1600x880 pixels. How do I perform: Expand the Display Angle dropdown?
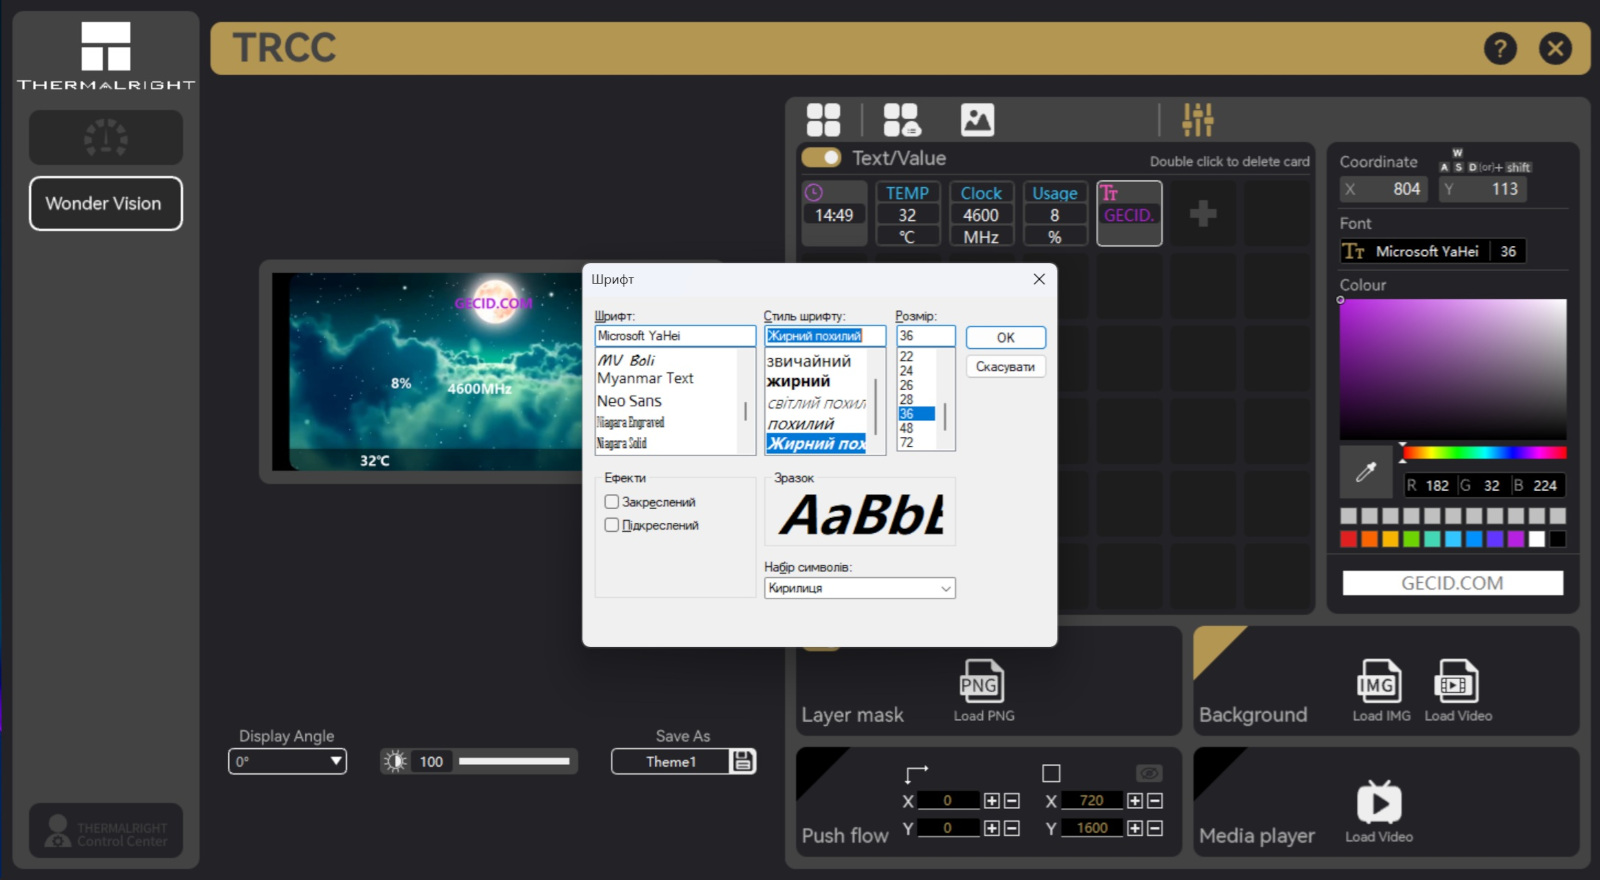(x=336, y=761)
